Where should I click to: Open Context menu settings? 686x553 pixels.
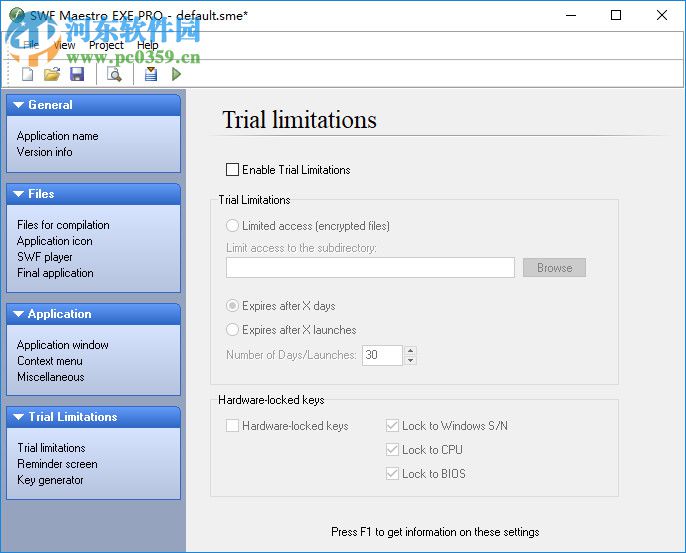[50, 361]
